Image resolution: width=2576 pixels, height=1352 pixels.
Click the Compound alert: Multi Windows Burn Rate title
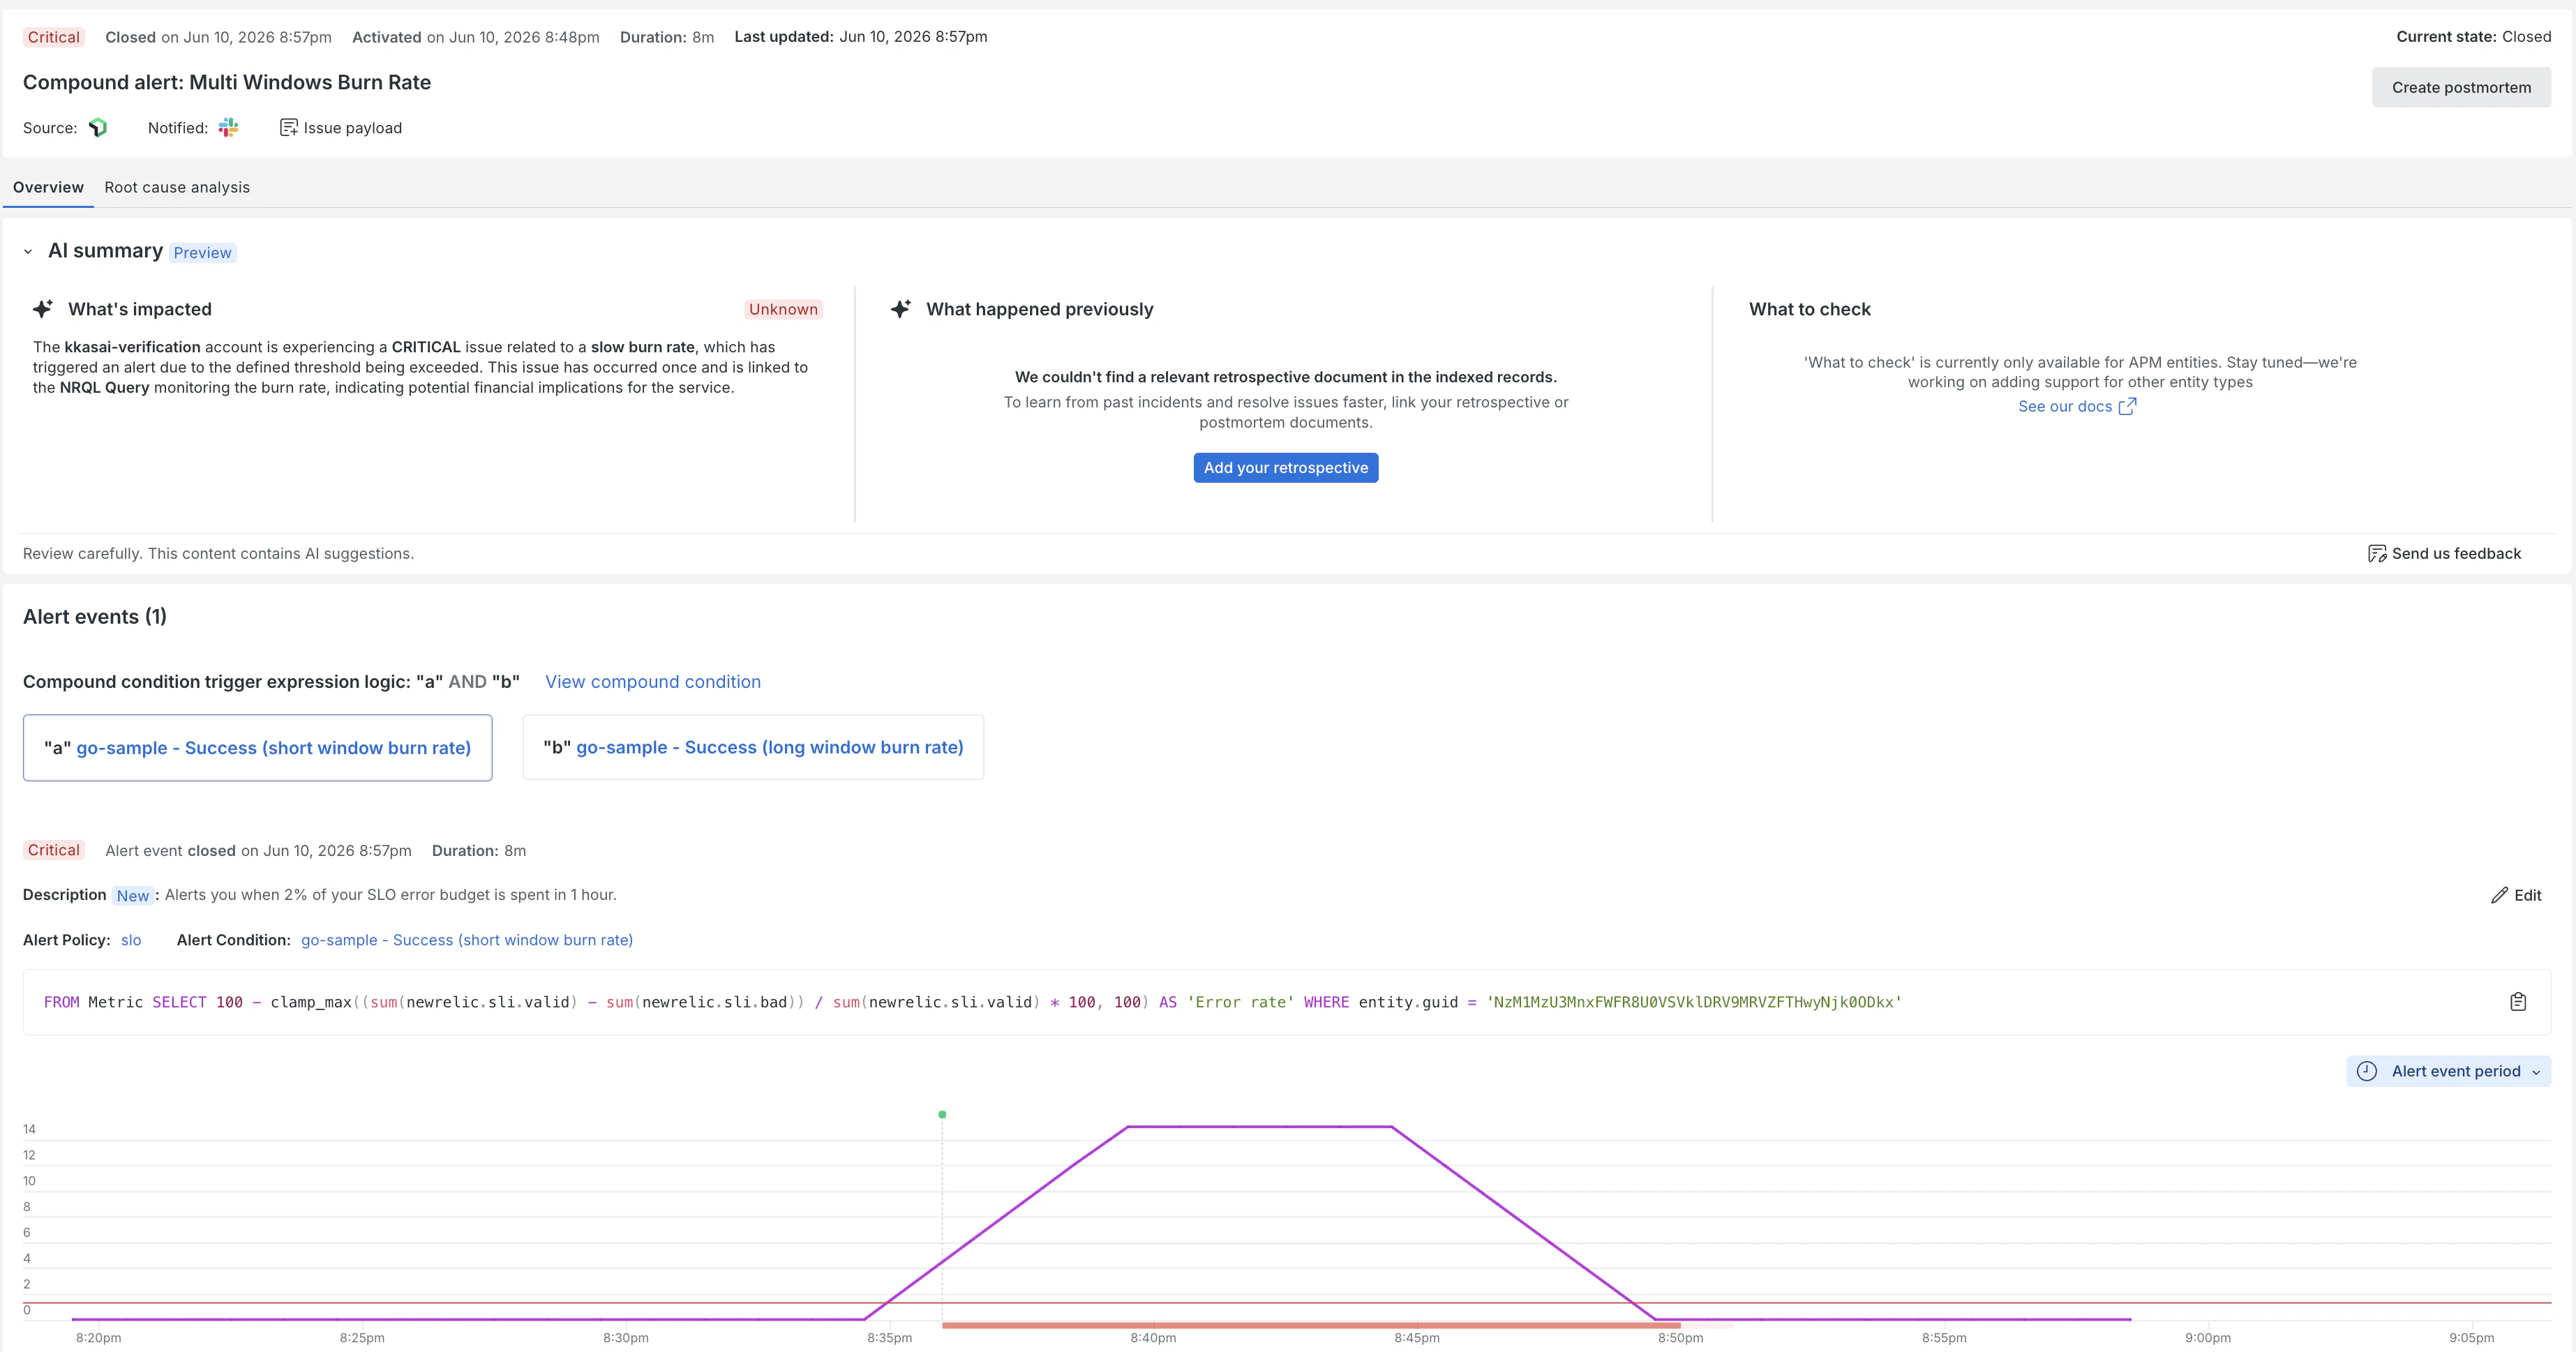pos(227,82)
